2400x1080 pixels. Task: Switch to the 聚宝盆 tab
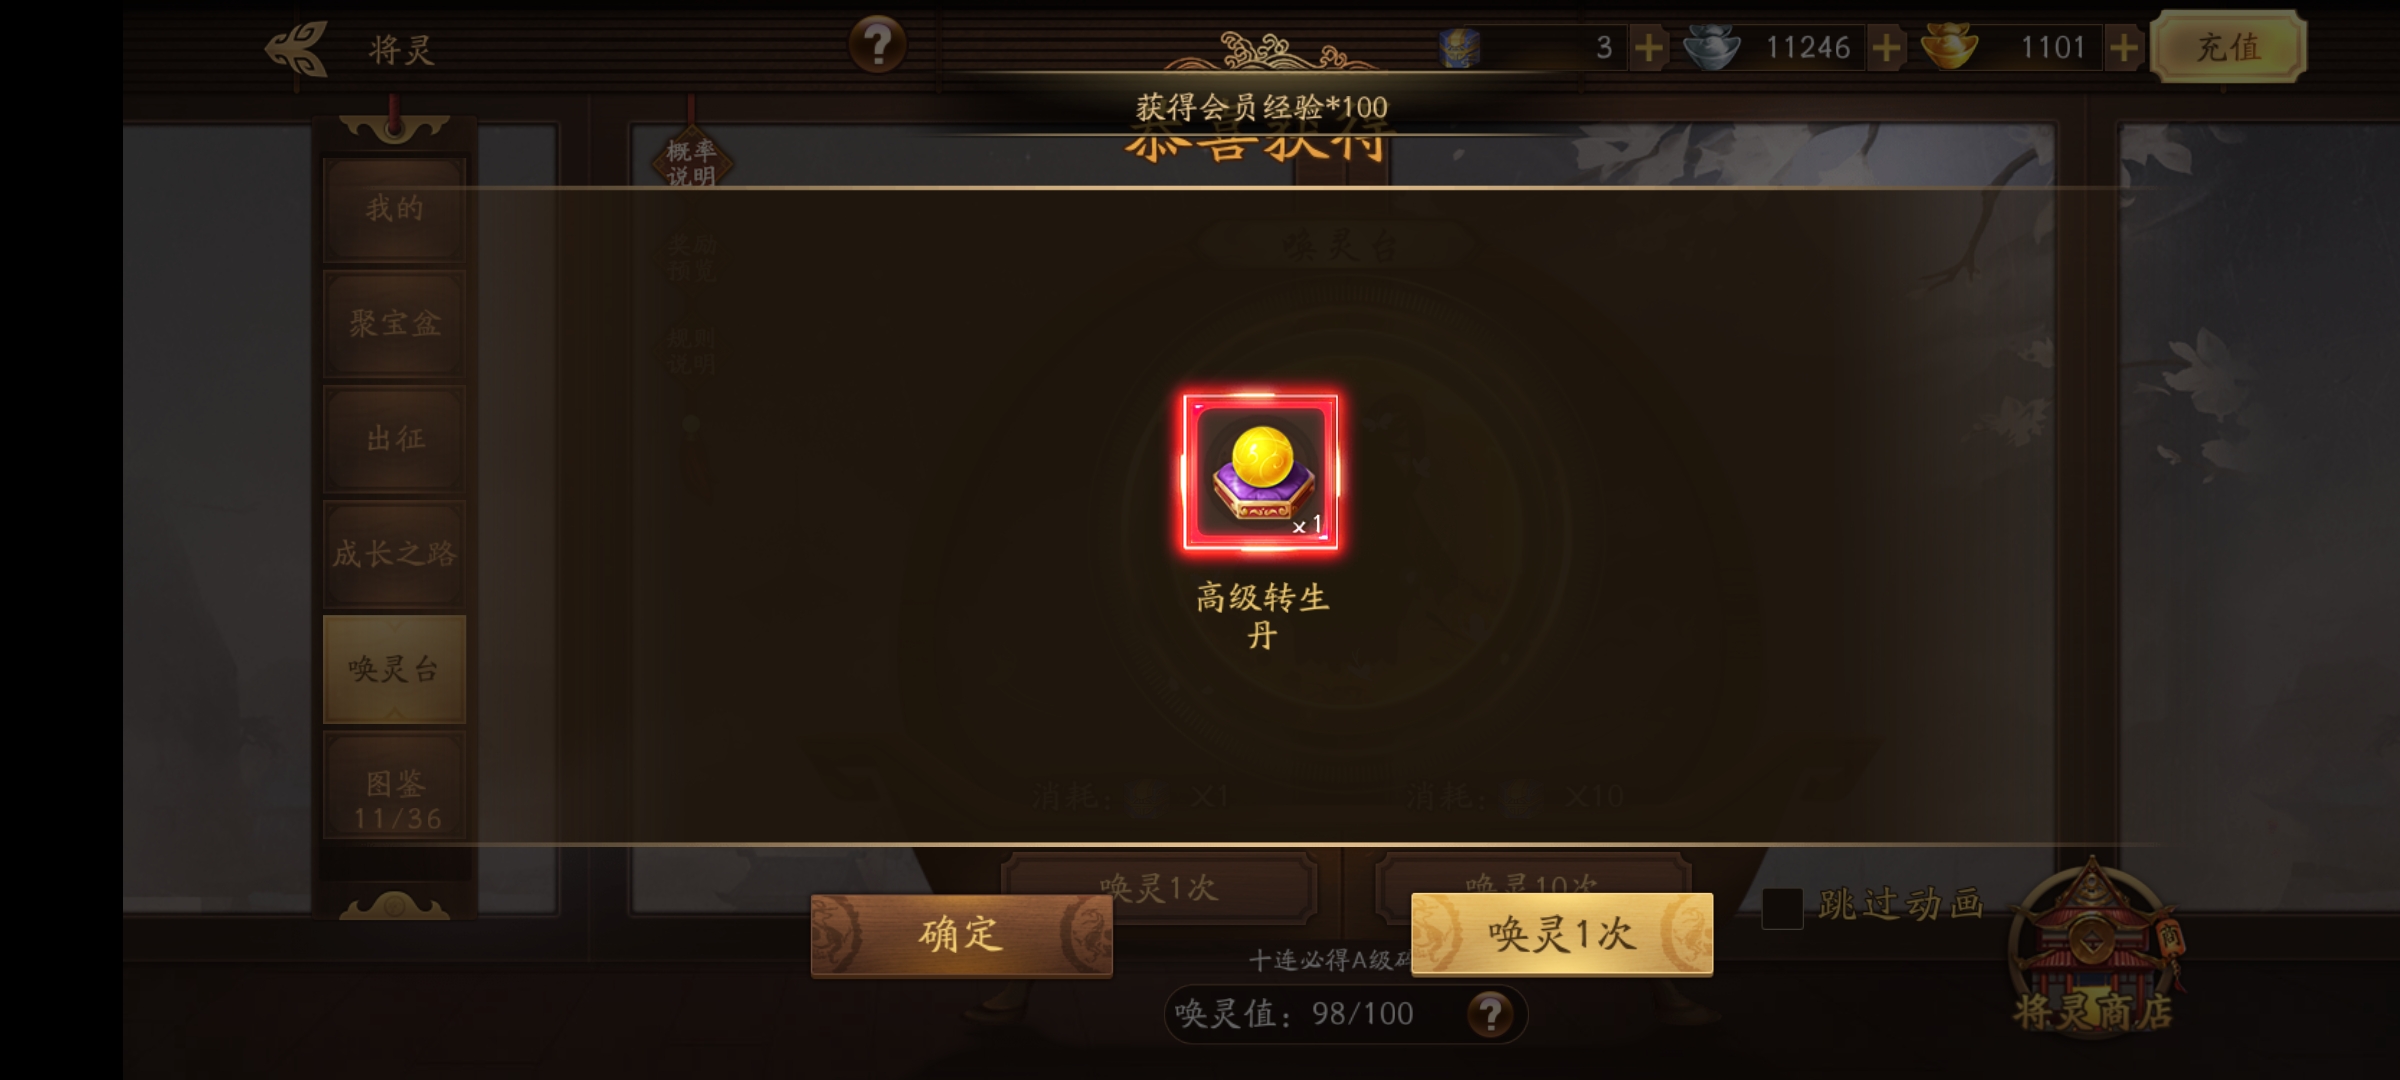[394, 323]
